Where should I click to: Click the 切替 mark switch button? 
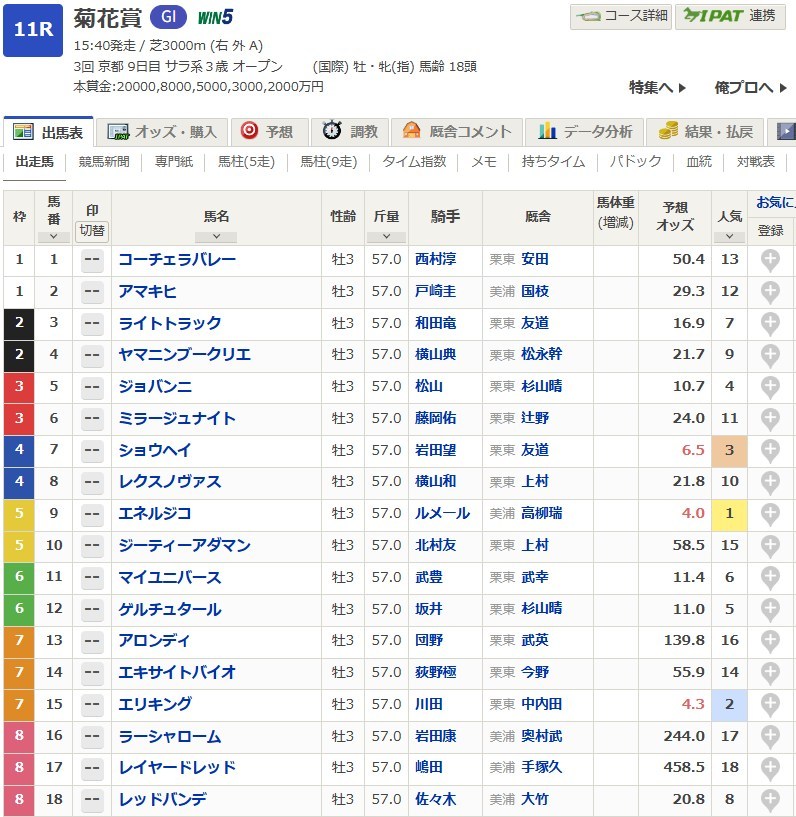pyautogui.click(x=92, y=230)
